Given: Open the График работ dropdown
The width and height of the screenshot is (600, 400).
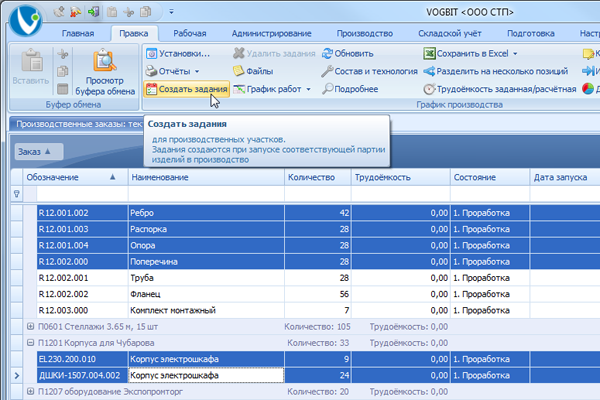Looking at the screenshot, I should (x=273, y=89).
